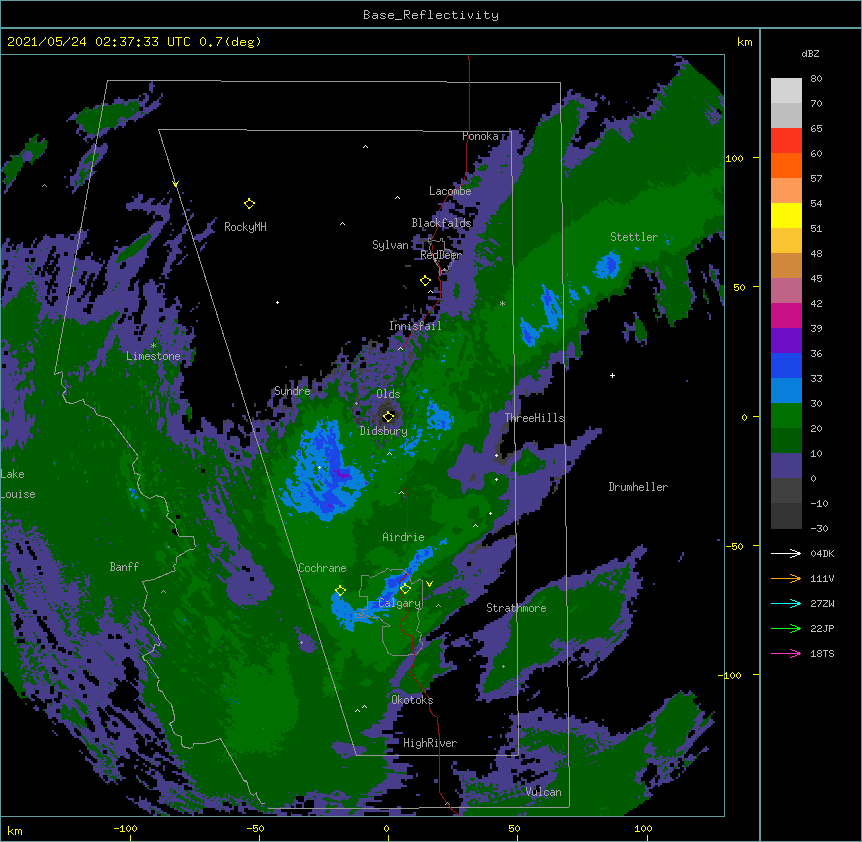Click the magenta 39 dBZ color swatch
The image size is (862, 842).
coord(786,315)
